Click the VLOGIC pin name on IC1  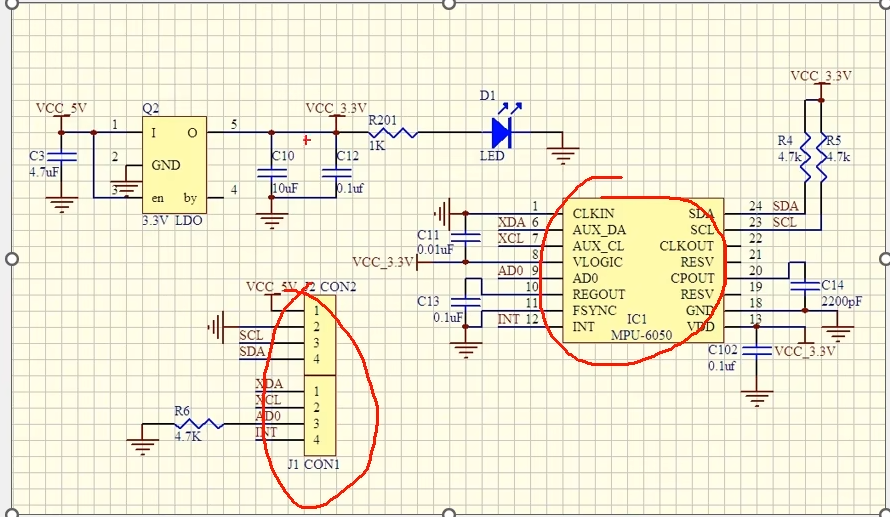598,262
